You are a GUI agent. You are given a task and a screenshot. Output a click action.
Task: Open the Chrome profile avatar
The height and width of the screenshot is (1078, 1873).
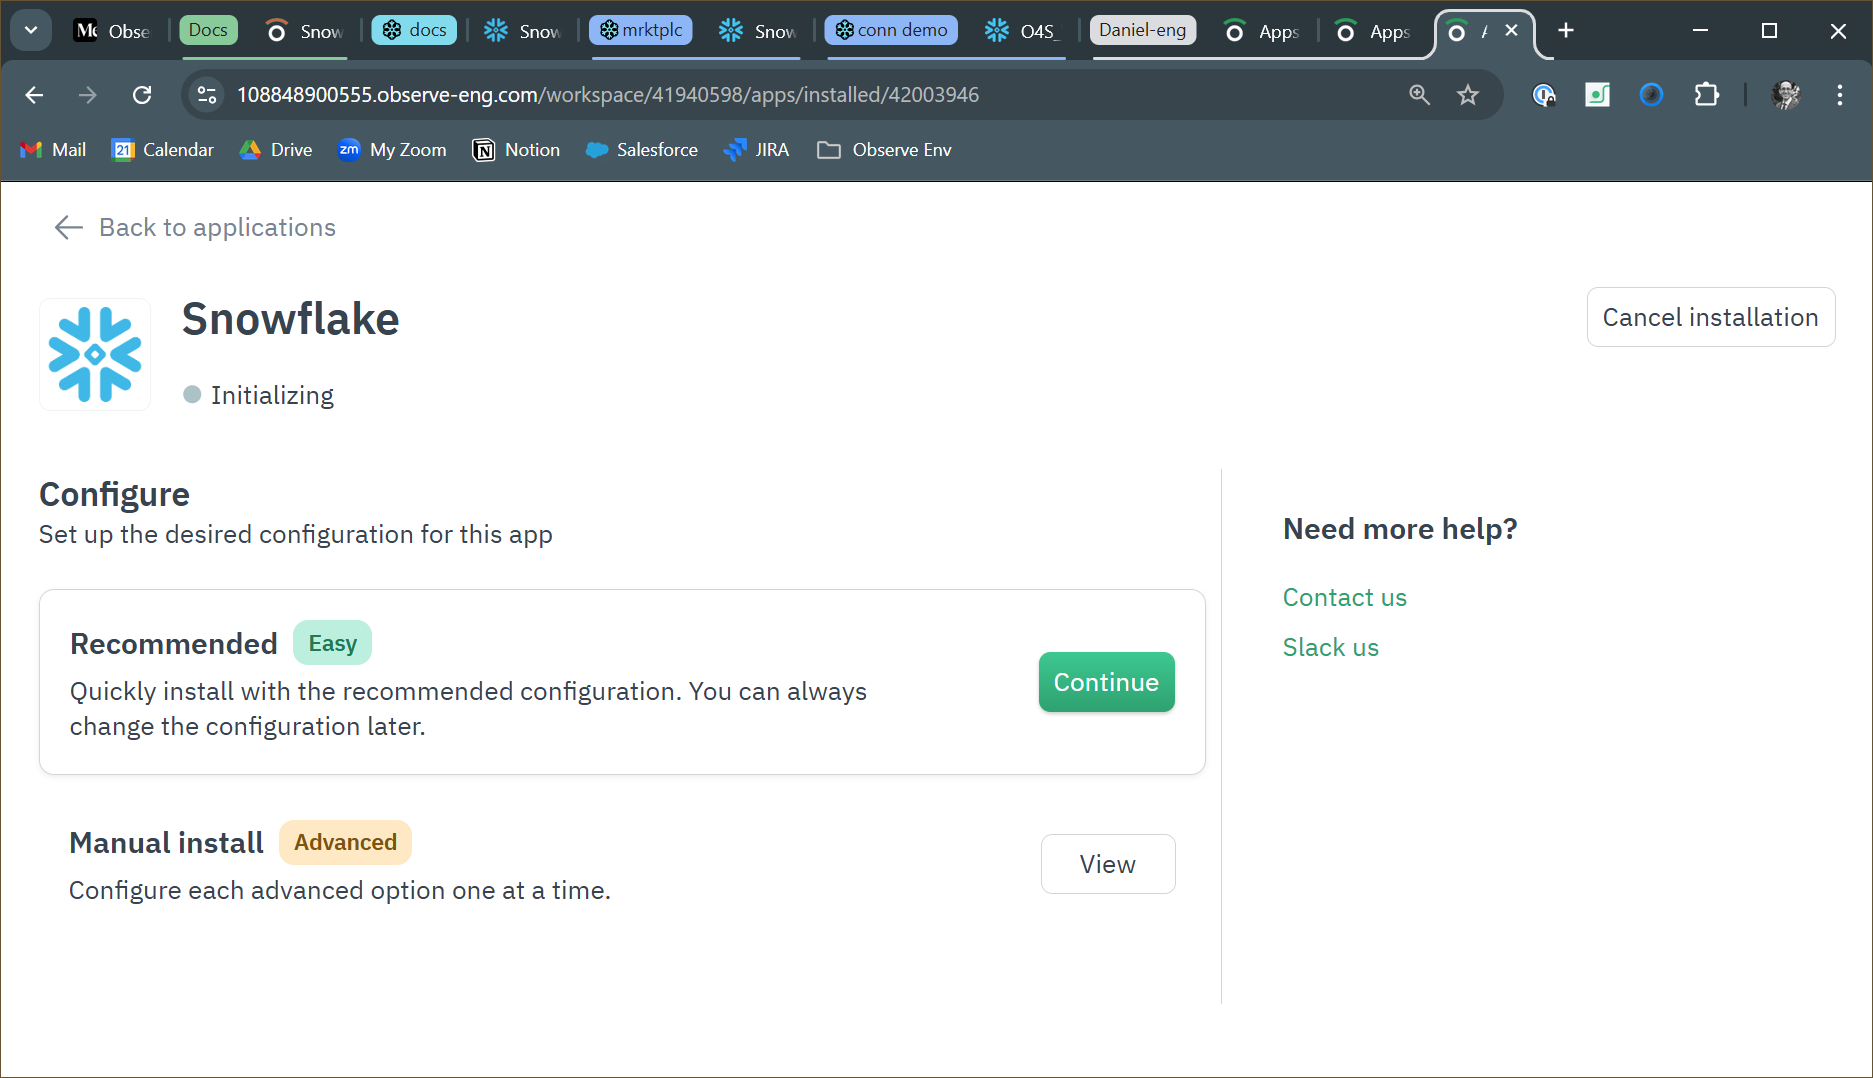tap(1786, 95)
